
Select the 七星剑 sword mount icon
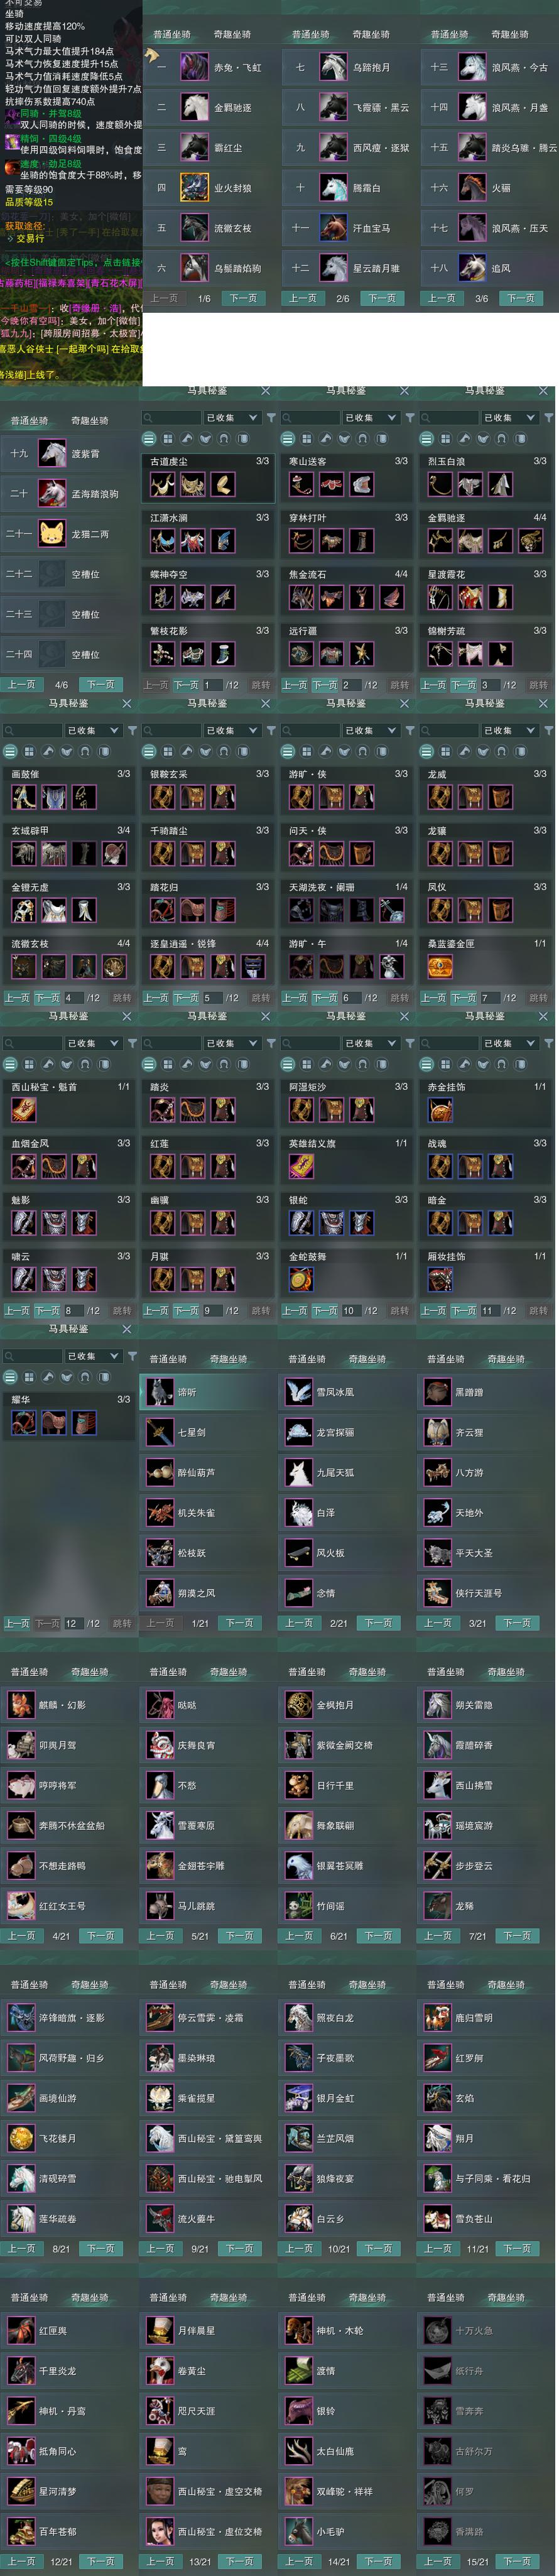pyautogui.click(x=160, y=1432)
